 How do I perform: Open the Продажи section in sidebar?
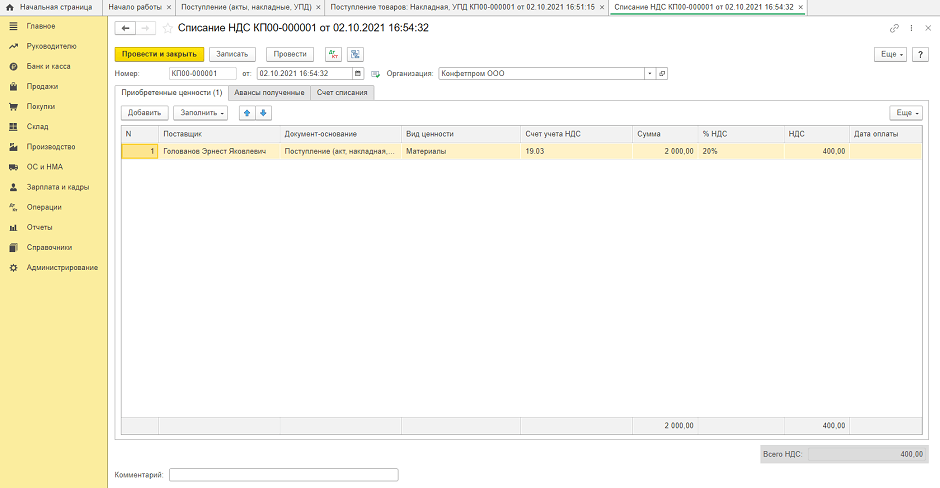(42, 86)
